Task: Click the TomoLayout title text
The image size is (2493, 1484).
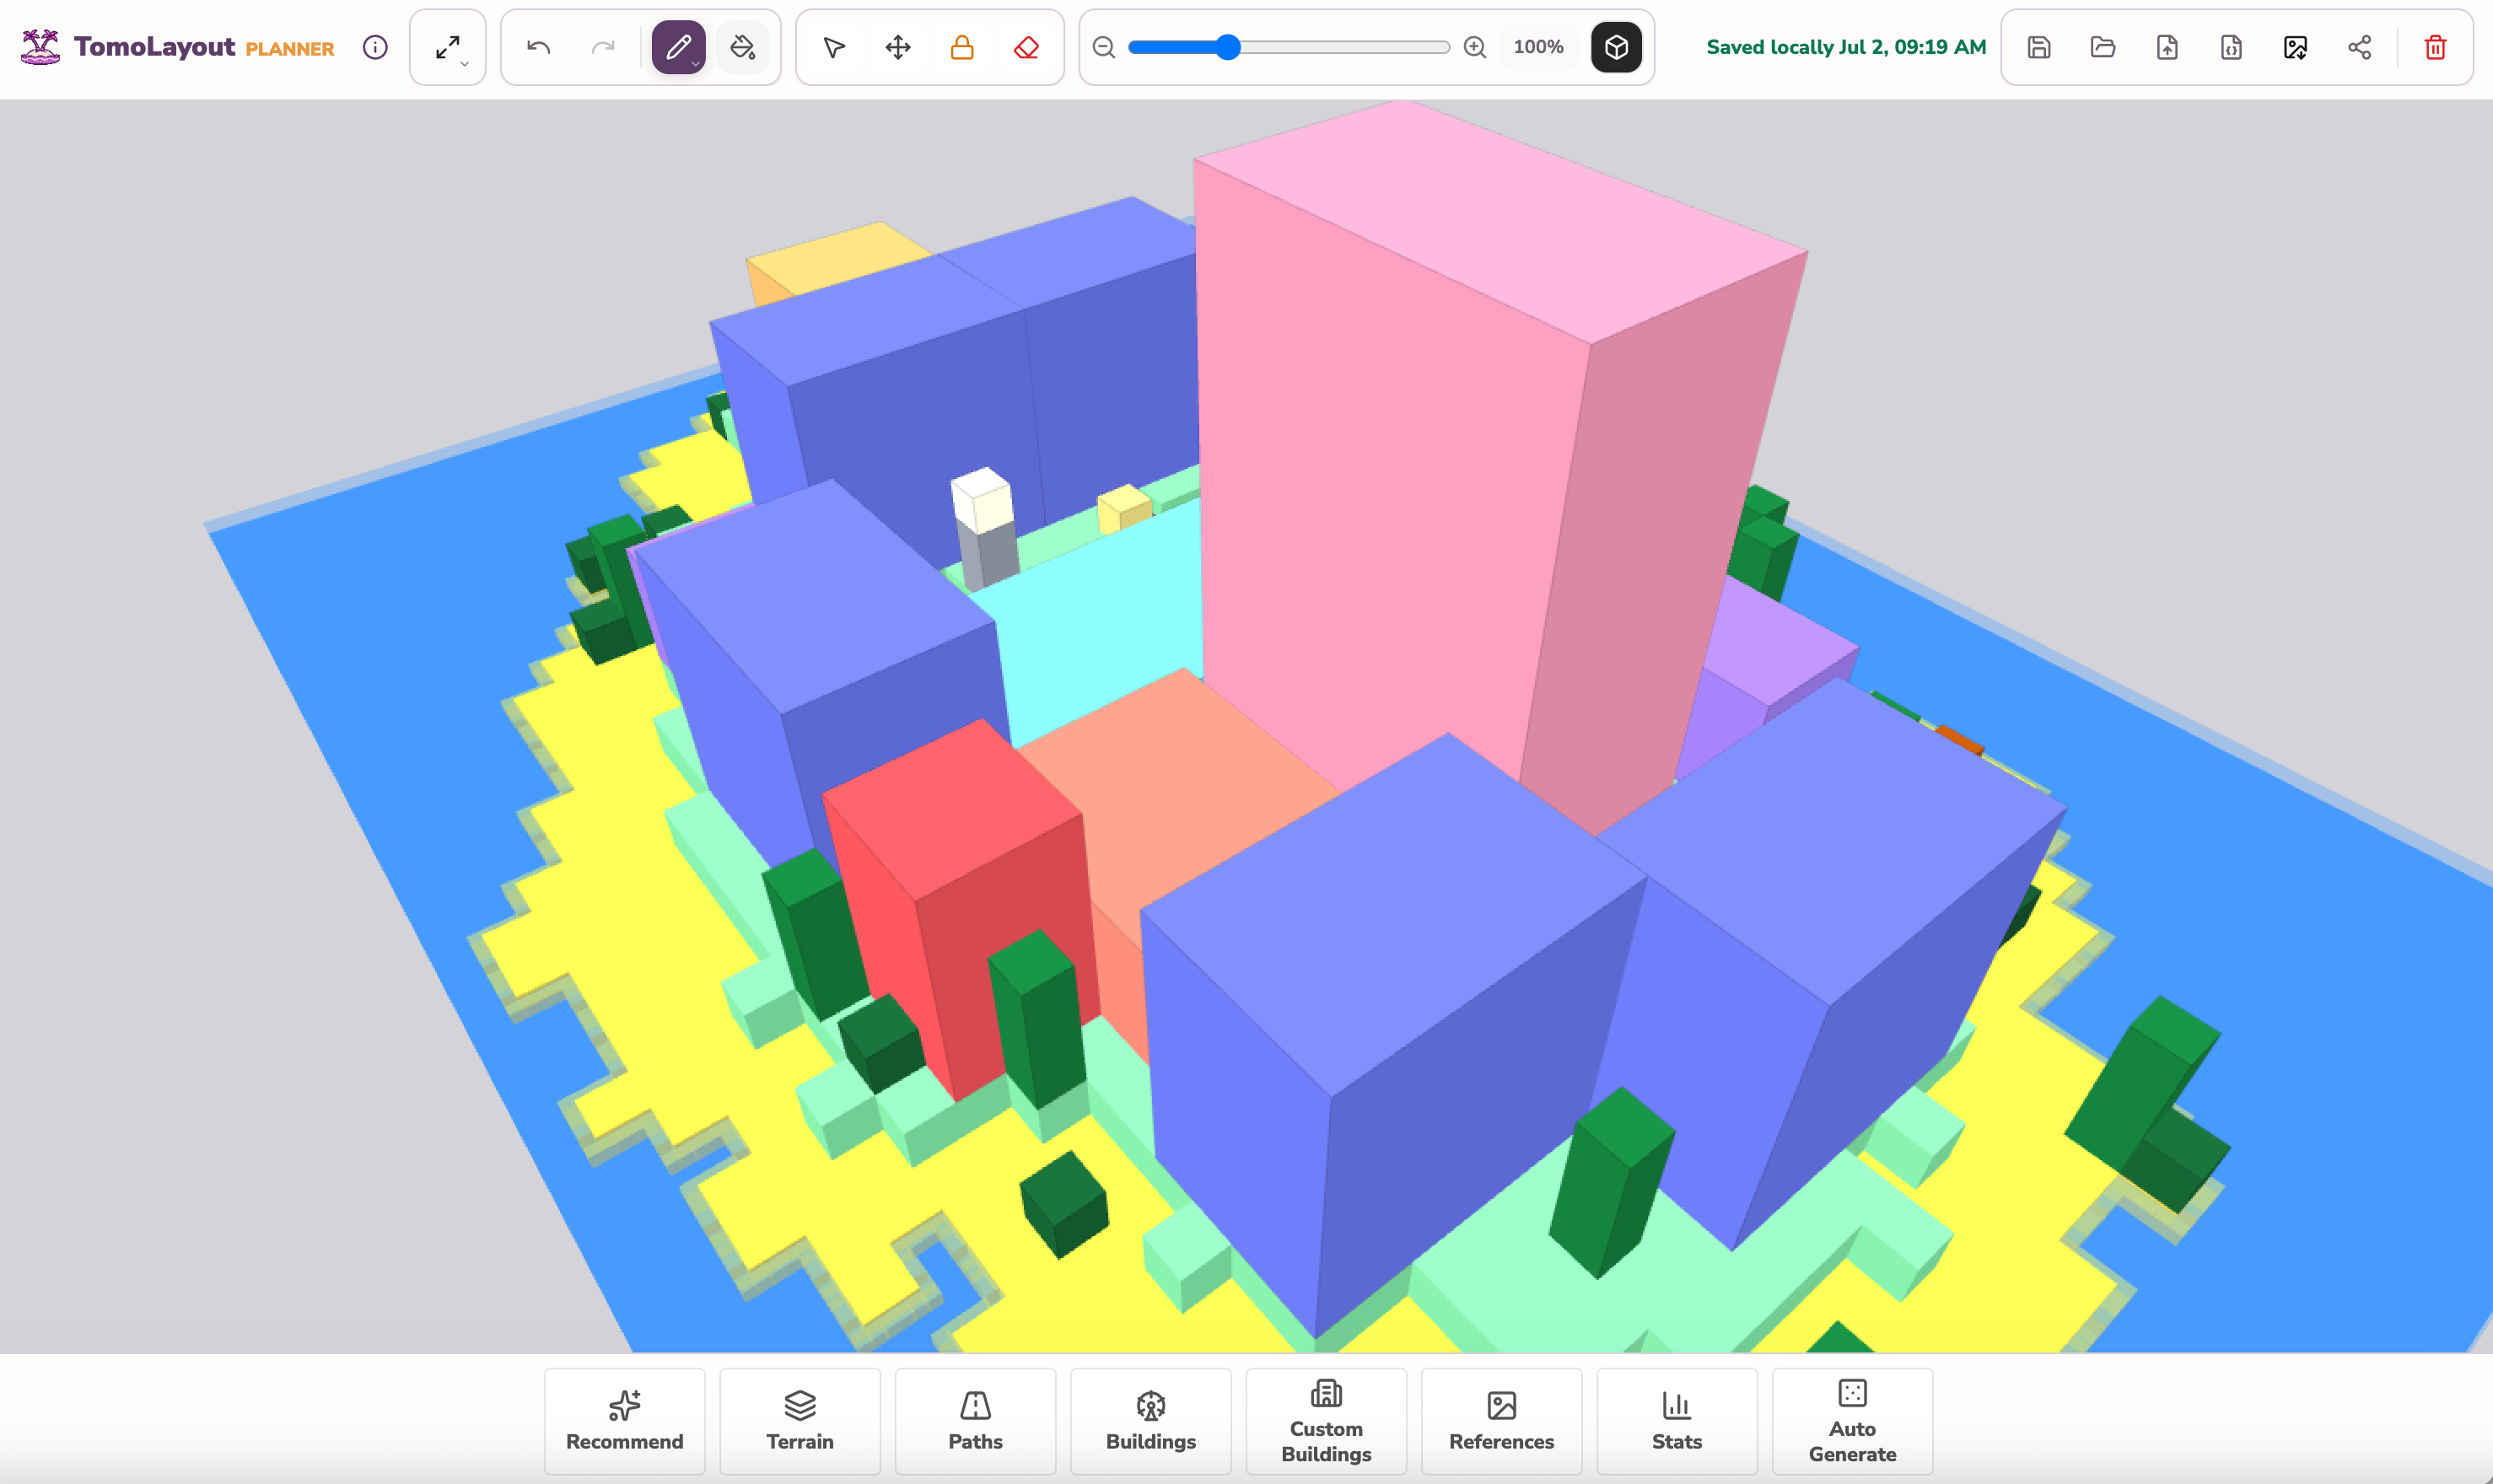Action: click(155, 47)
